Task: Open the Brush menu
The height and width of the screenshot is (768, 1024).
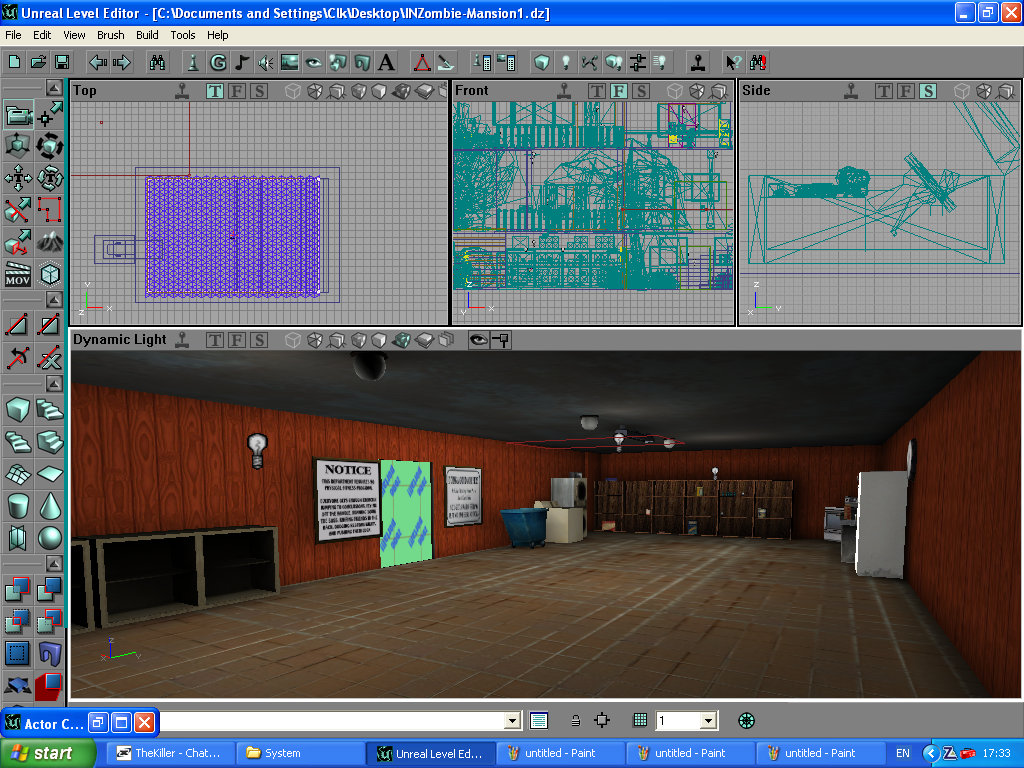Action: pyautogui.click(x=111, y=35)
